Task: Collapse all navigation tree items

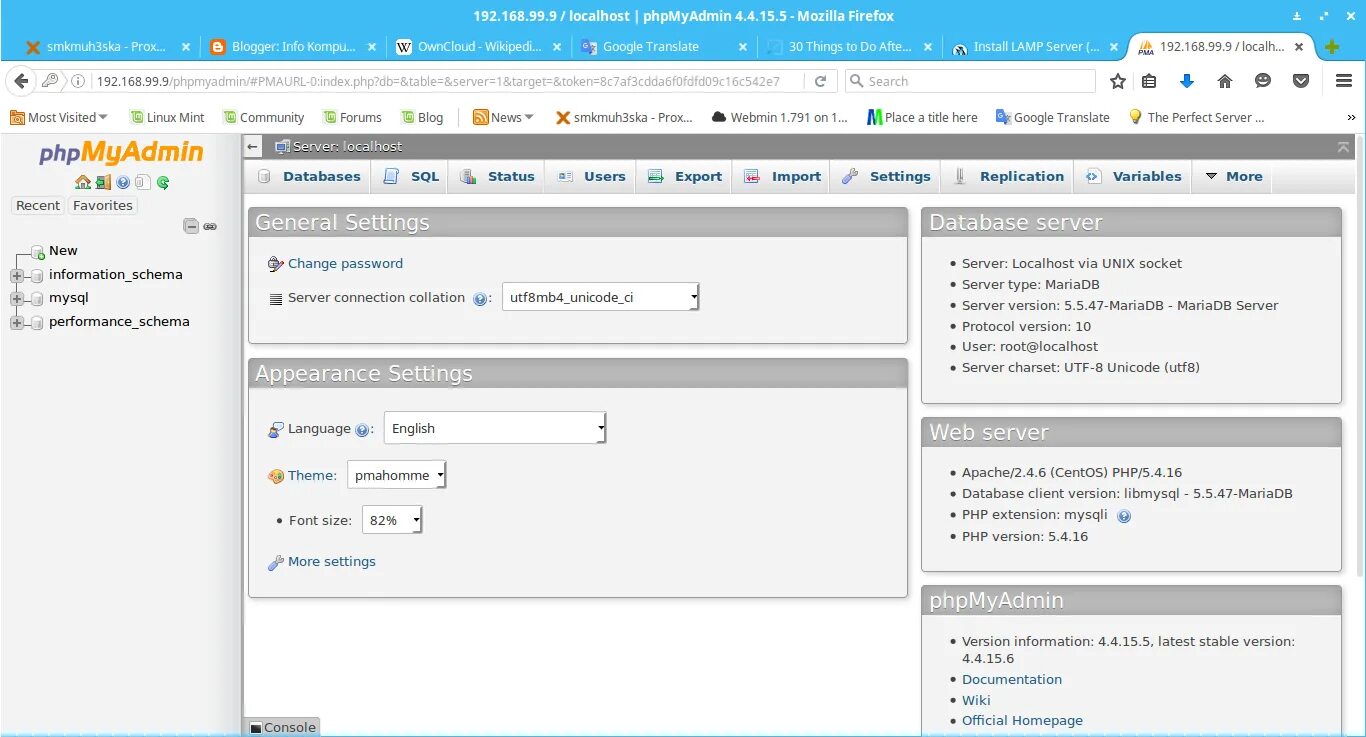Action: tap(191, 226)
